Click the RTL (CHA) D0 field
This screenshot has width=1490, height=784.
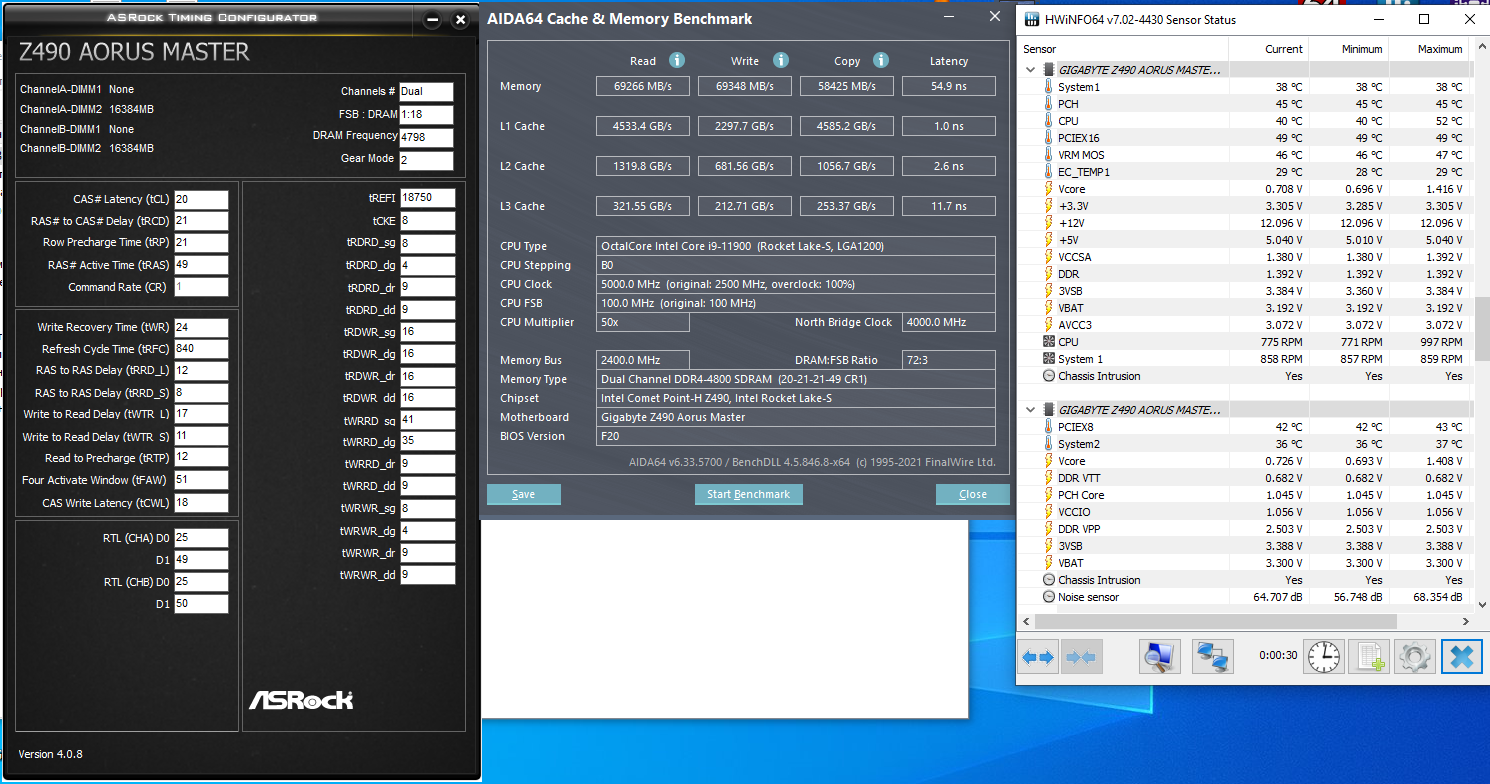pyautogui.click(x=201, y=538)
